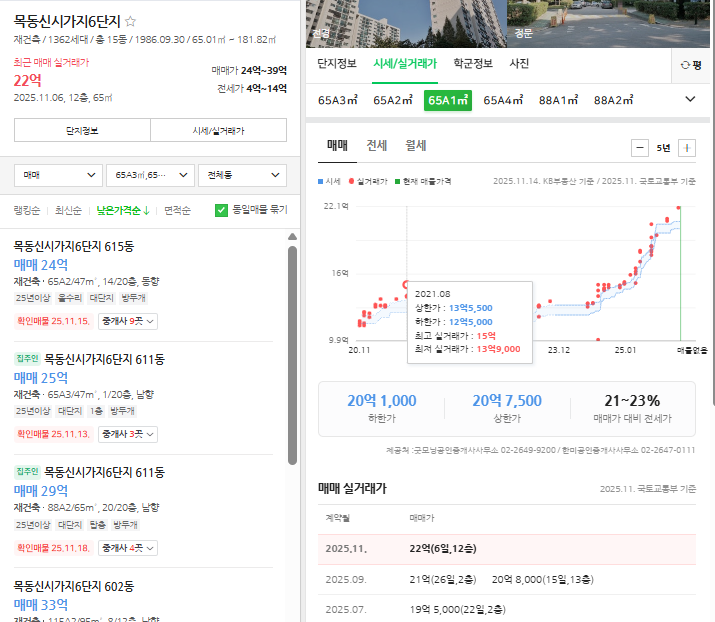Click the 20억 8,000(15일,13층) transaction entry
This screenshot has width=715, height=622.
543,580
